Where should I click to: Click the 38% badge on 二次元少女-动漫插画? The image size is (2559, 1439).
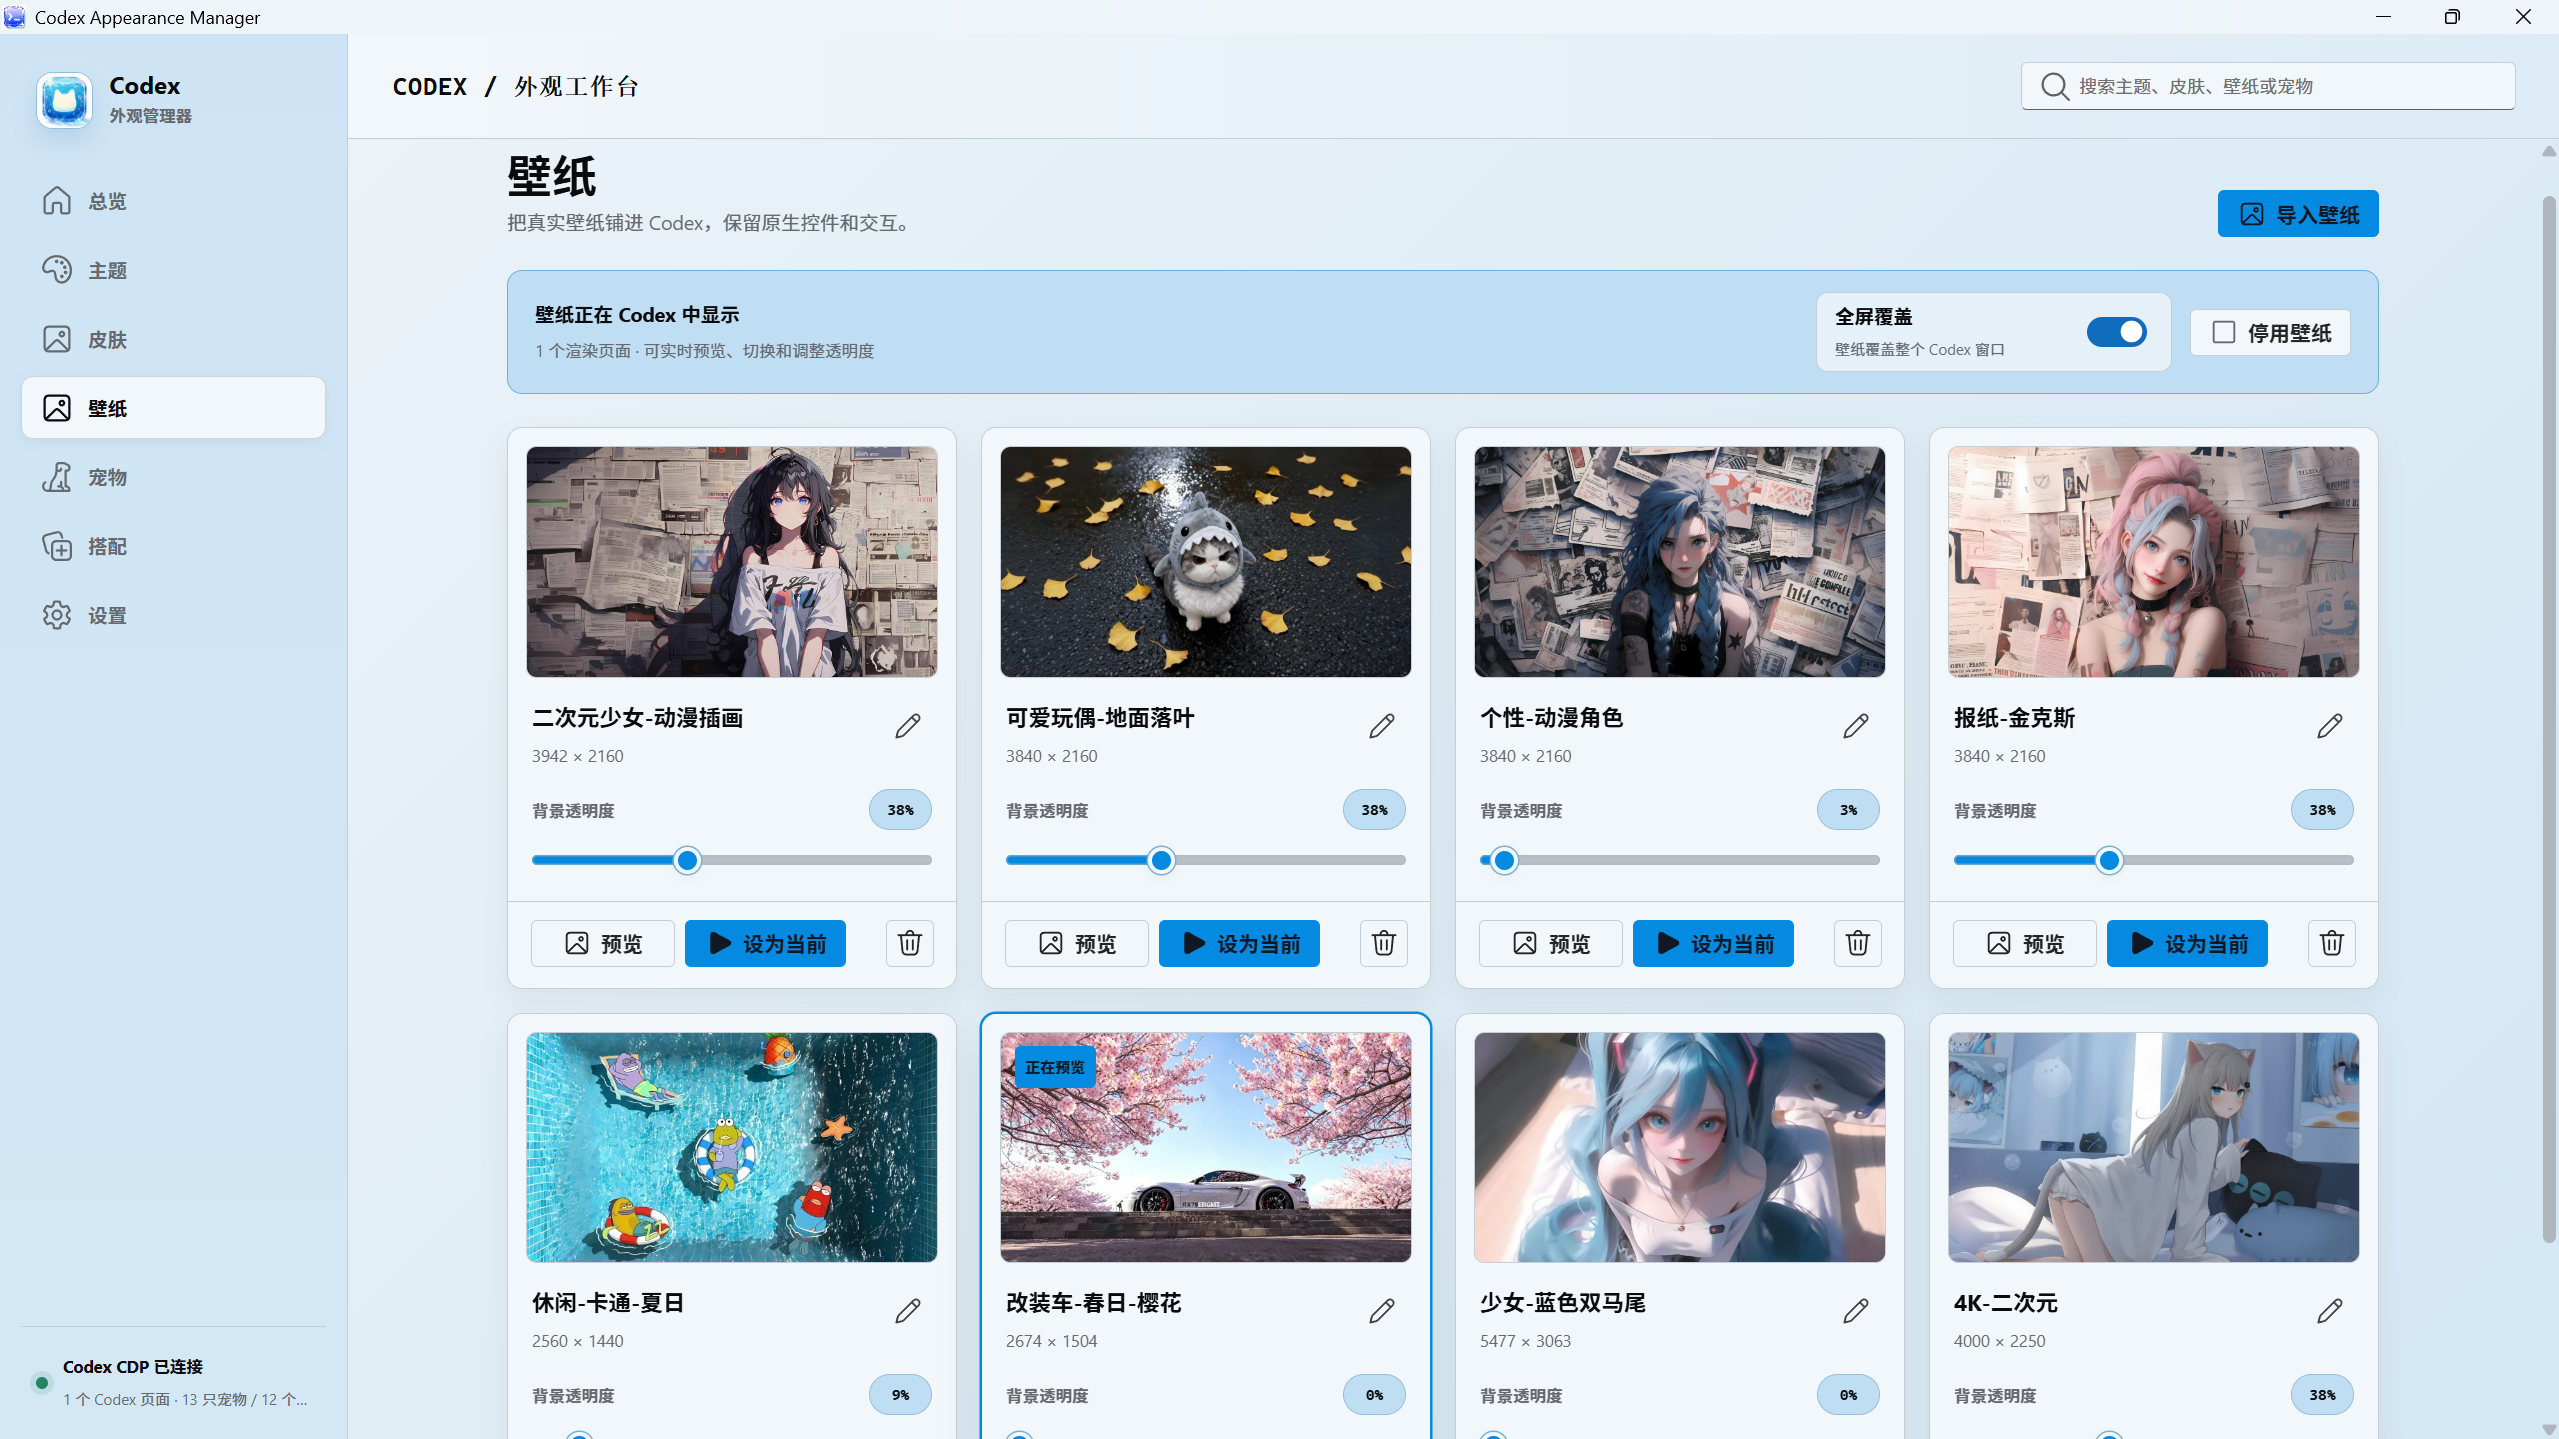pyautogui.click(x=900, y=810)
